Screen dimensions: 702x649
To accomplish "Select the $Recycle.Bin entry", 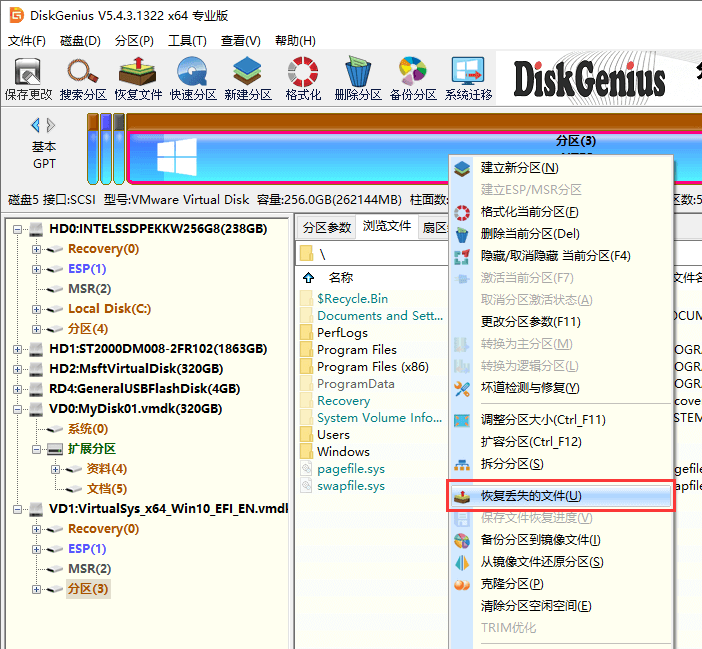I will pos(352,299).
